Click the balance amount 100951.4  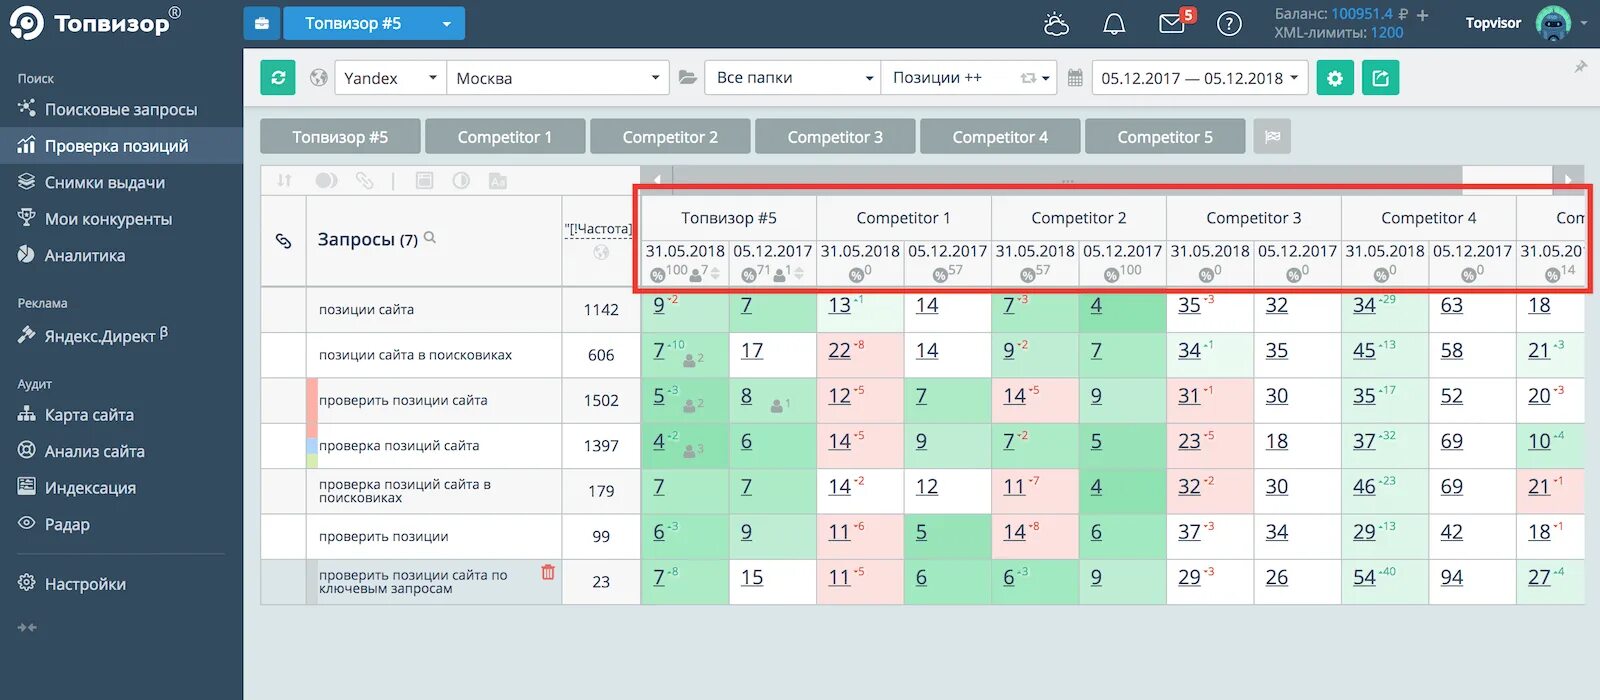point(1362,14)
